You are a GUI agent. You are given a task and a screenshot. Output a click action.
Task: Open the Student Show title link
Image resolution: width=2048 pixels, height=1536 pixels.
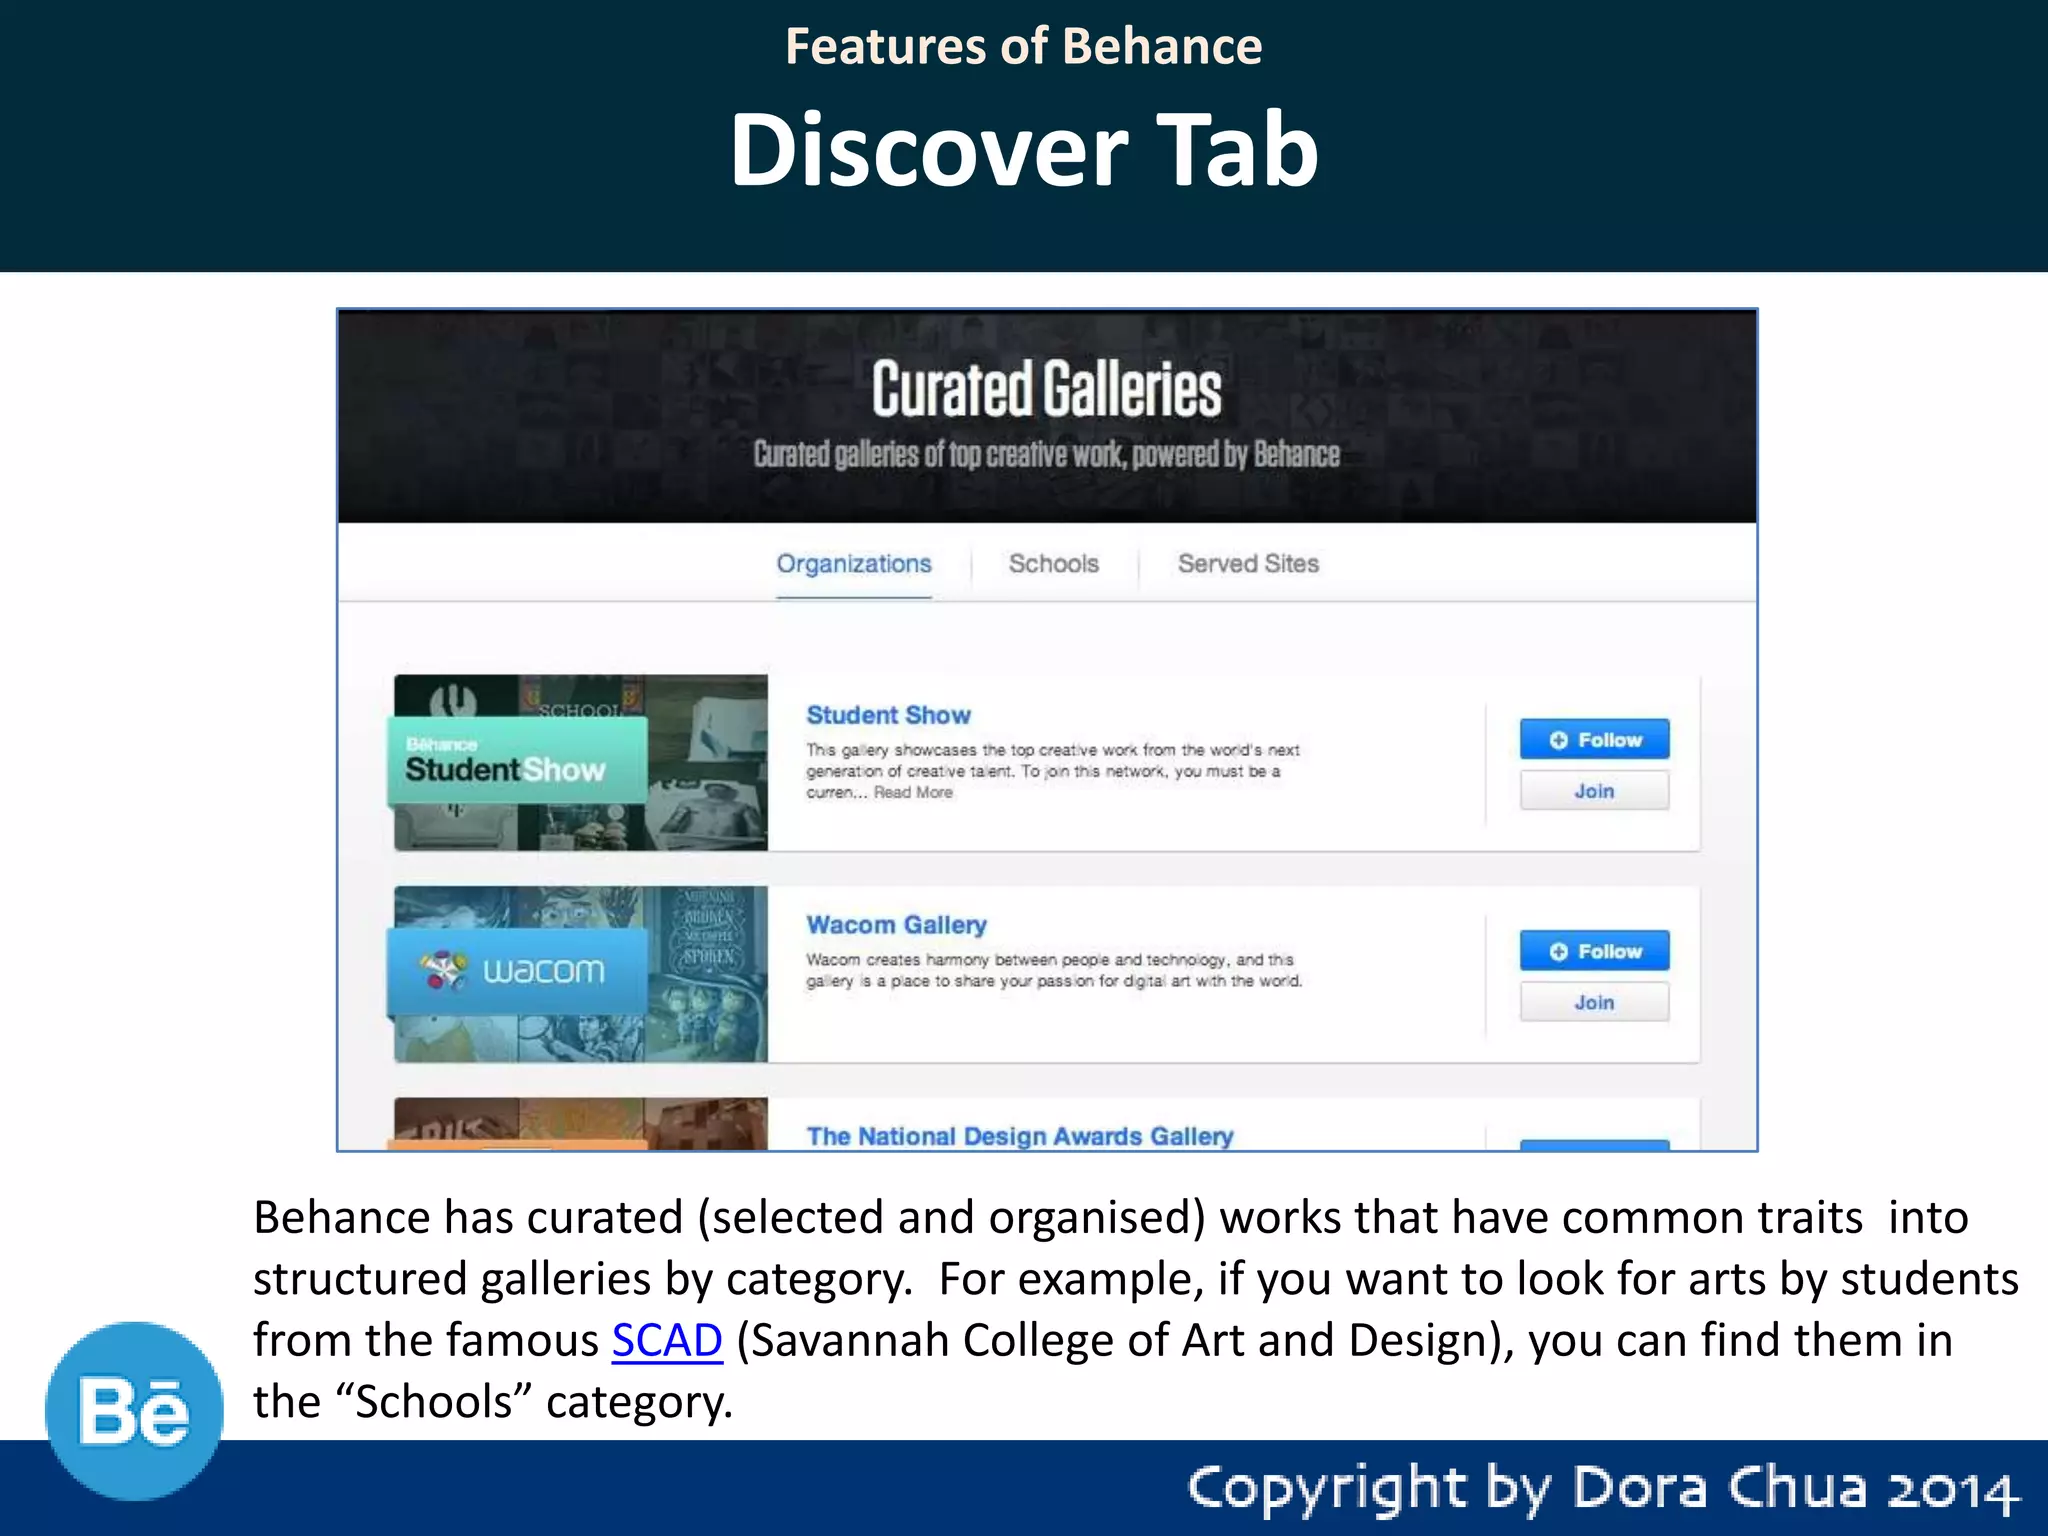point(888,715)
